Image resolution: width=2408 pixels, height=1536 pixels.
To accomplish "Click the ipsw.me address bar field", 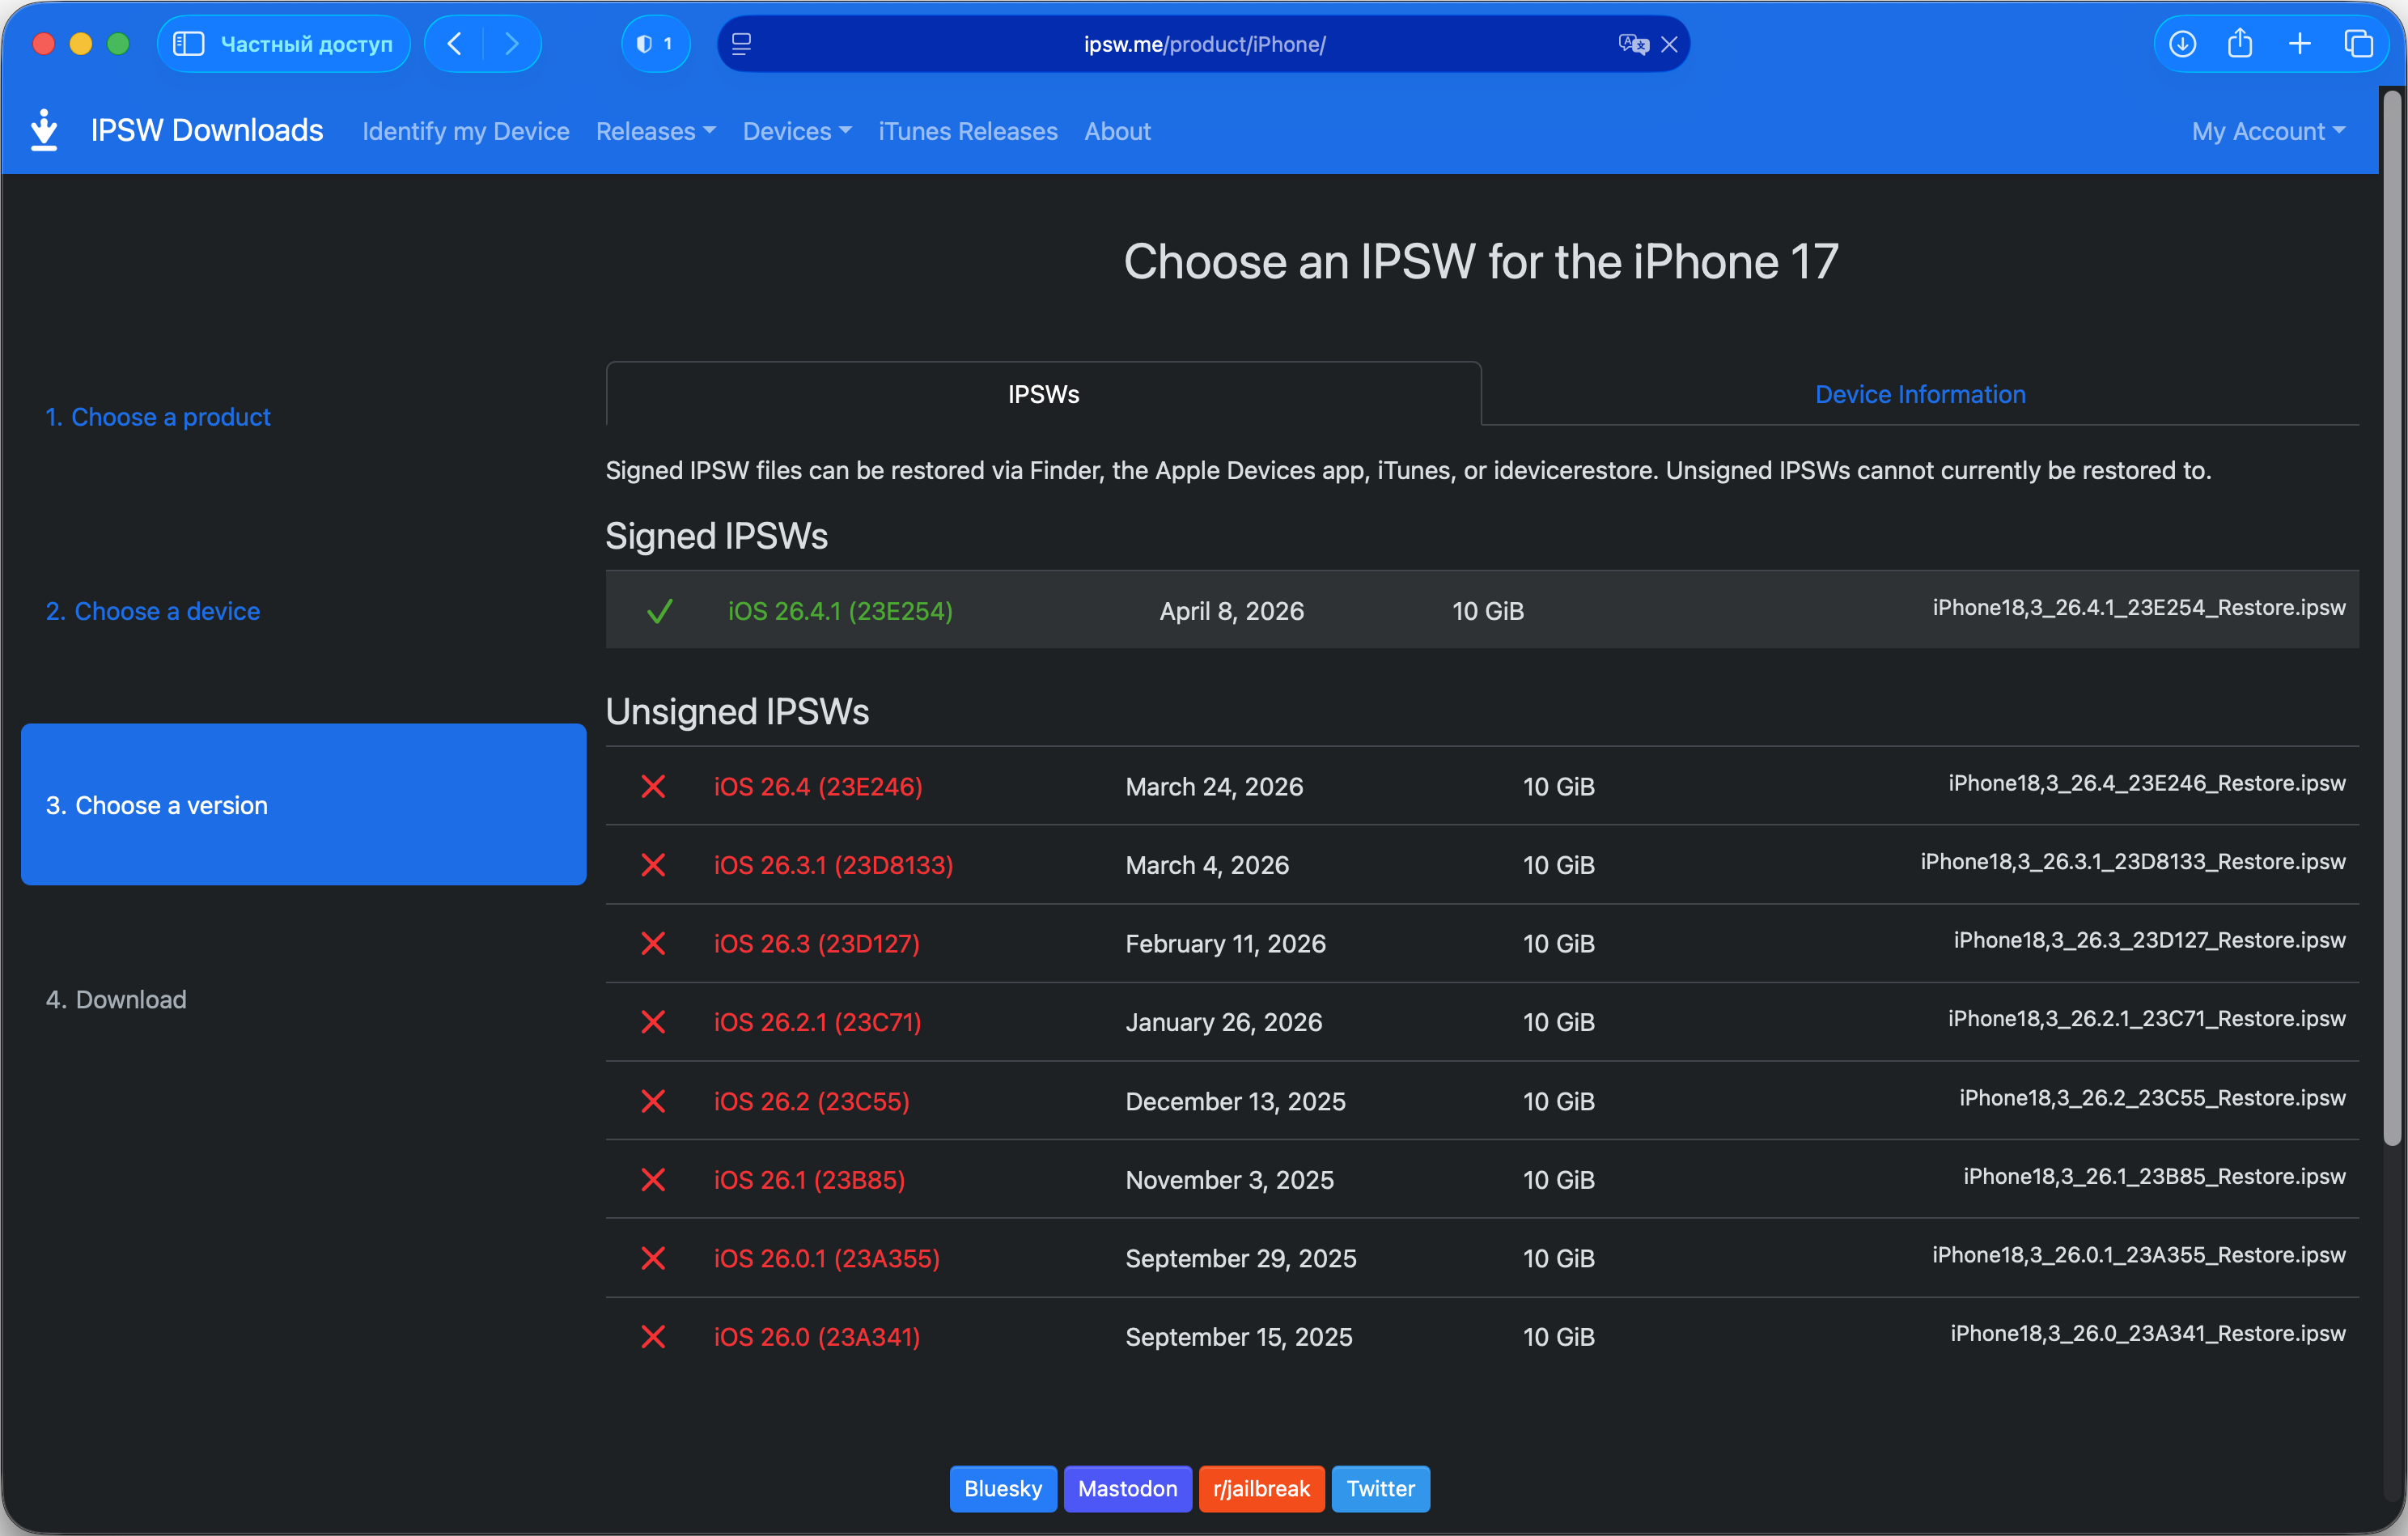I will [x=1204, y=44].
